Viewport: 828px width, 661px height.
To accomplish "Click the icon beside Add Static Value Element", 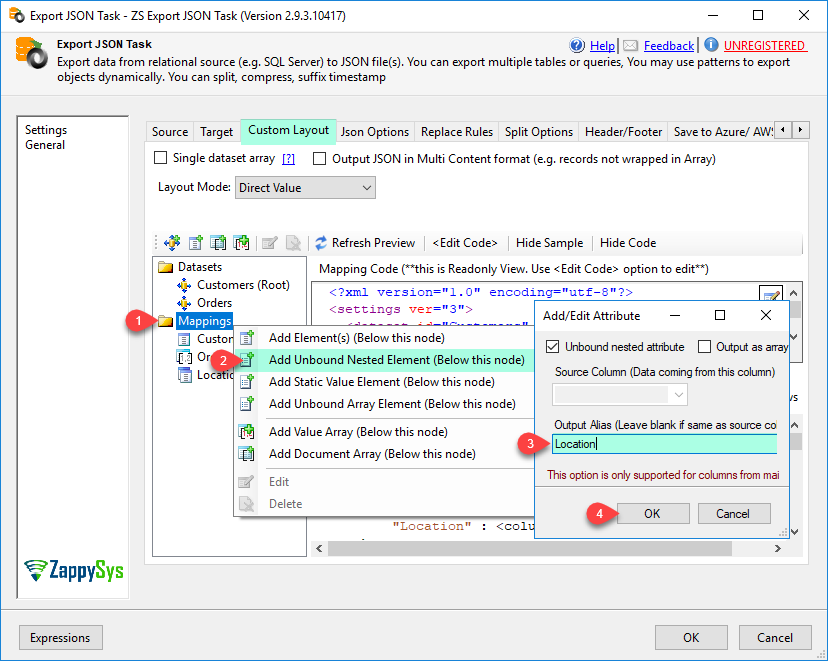I will (x=247, y=382).
